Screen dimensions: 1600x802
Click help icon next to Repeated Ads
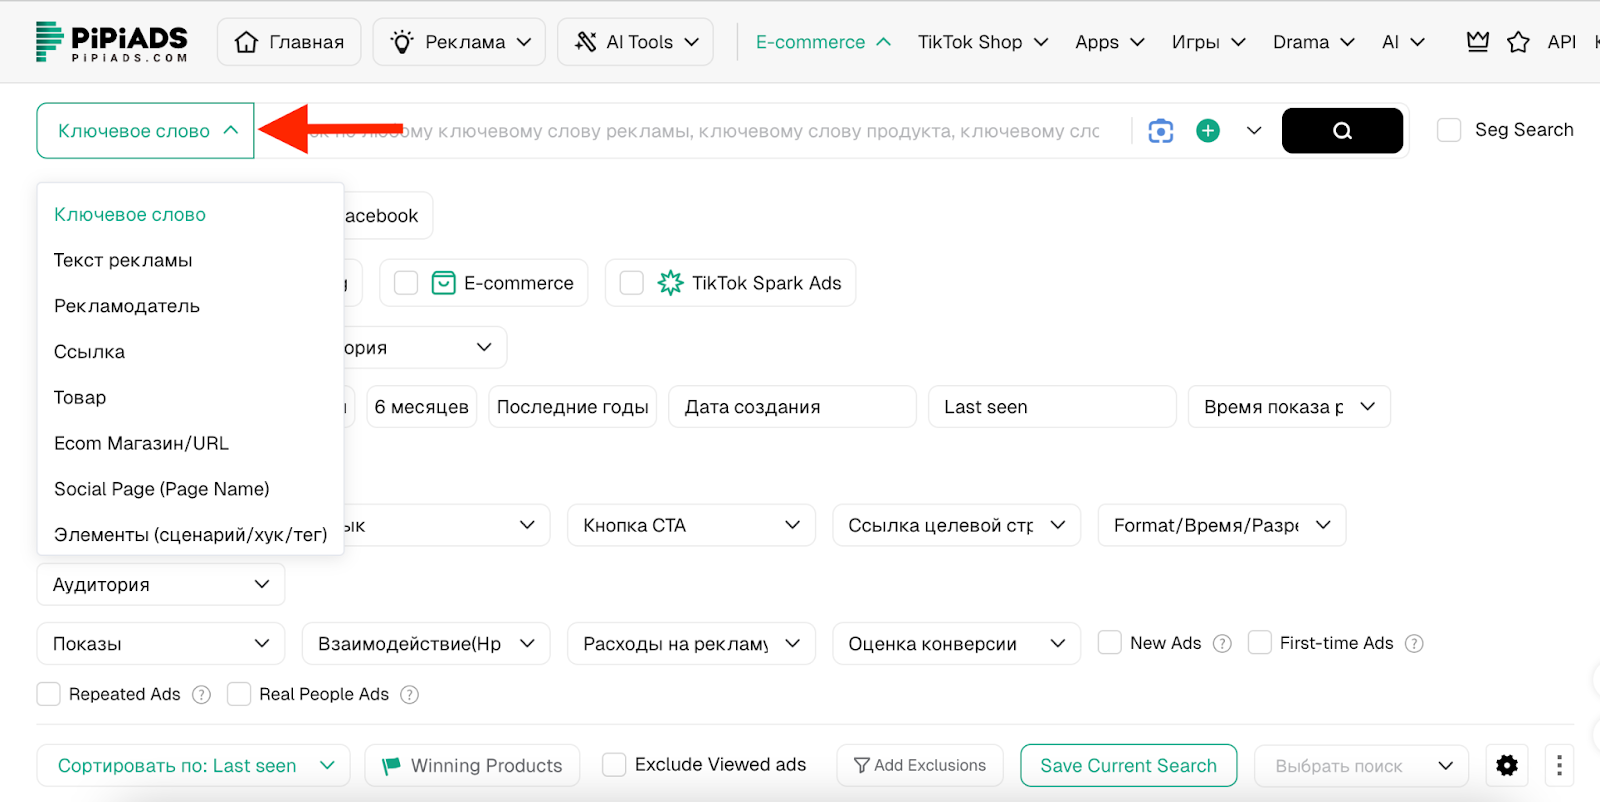coord(201,695)
